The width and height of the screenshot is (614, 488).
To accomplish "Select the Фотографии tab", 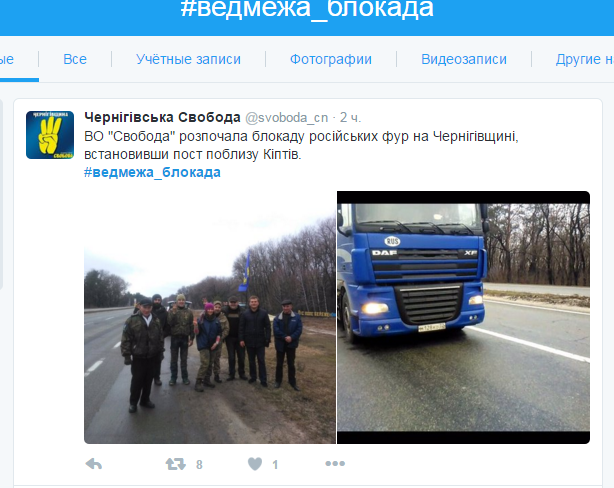I will (331, 59).
